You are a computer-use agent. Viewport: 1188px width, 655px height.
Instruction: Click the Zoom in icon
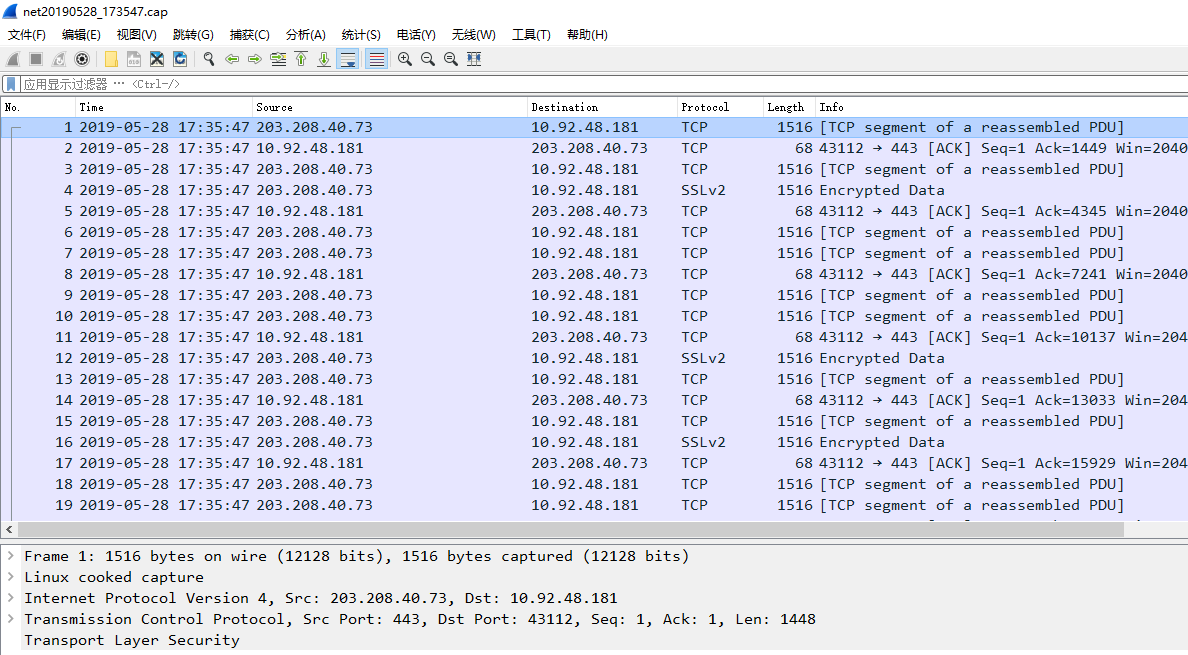tap(405, 59)
